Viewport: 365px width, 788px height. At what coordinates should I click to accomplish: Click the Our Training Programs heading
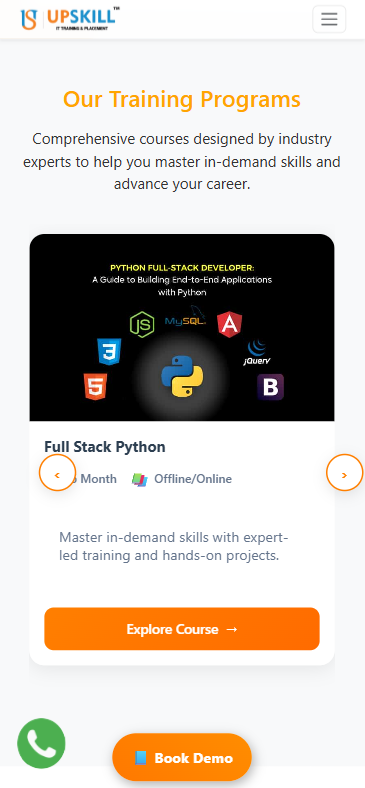pyautogui.click(x=182, y=99)
